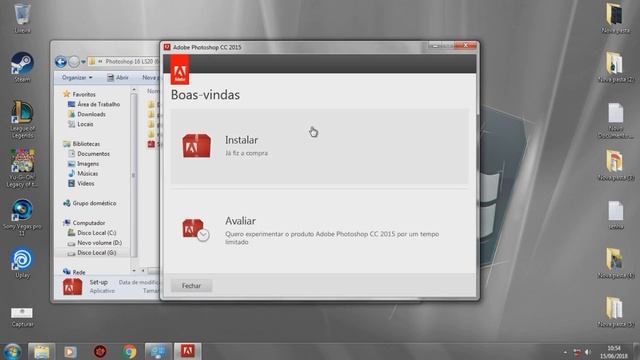The image size is (640, 360).
Task: Select Bibliotecas in the navigation pane
Action: point(82,144)
